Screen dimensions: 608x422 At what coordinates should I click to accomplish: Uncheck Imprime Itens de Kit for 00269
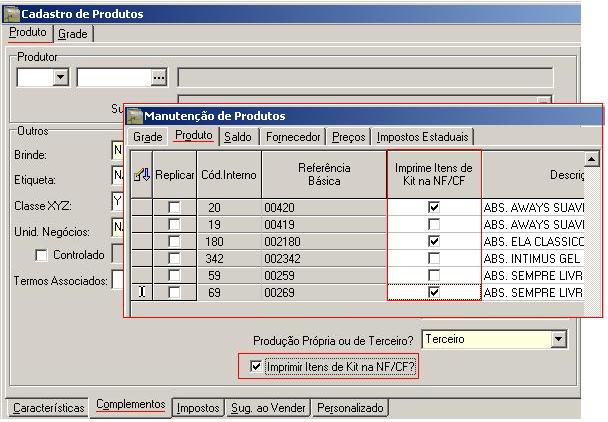click(434, 292)
